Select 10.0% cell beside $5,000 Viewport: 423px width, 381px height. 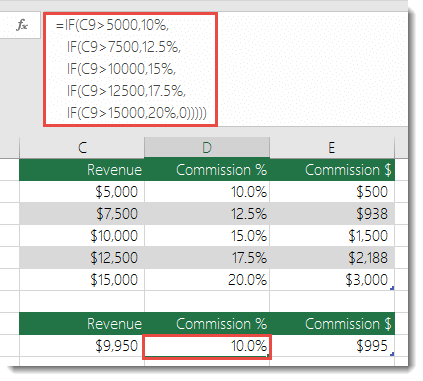pos(207,192)
